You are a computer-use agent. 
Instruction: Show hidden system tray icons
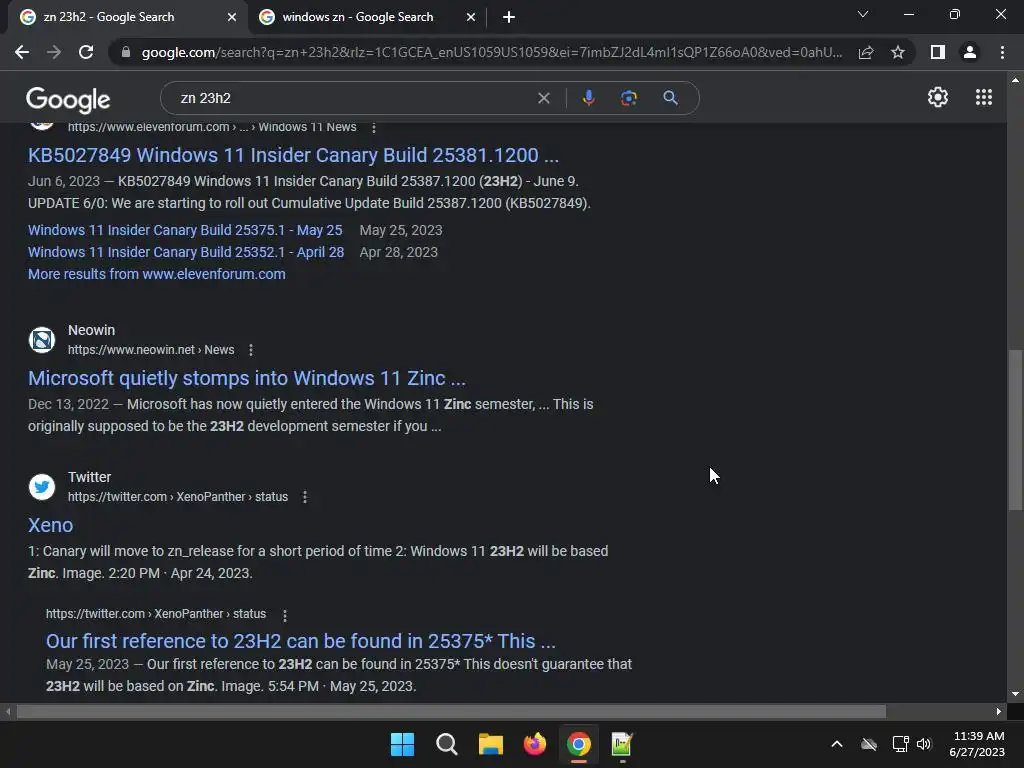pyautogui.click(x=837, y=744)
